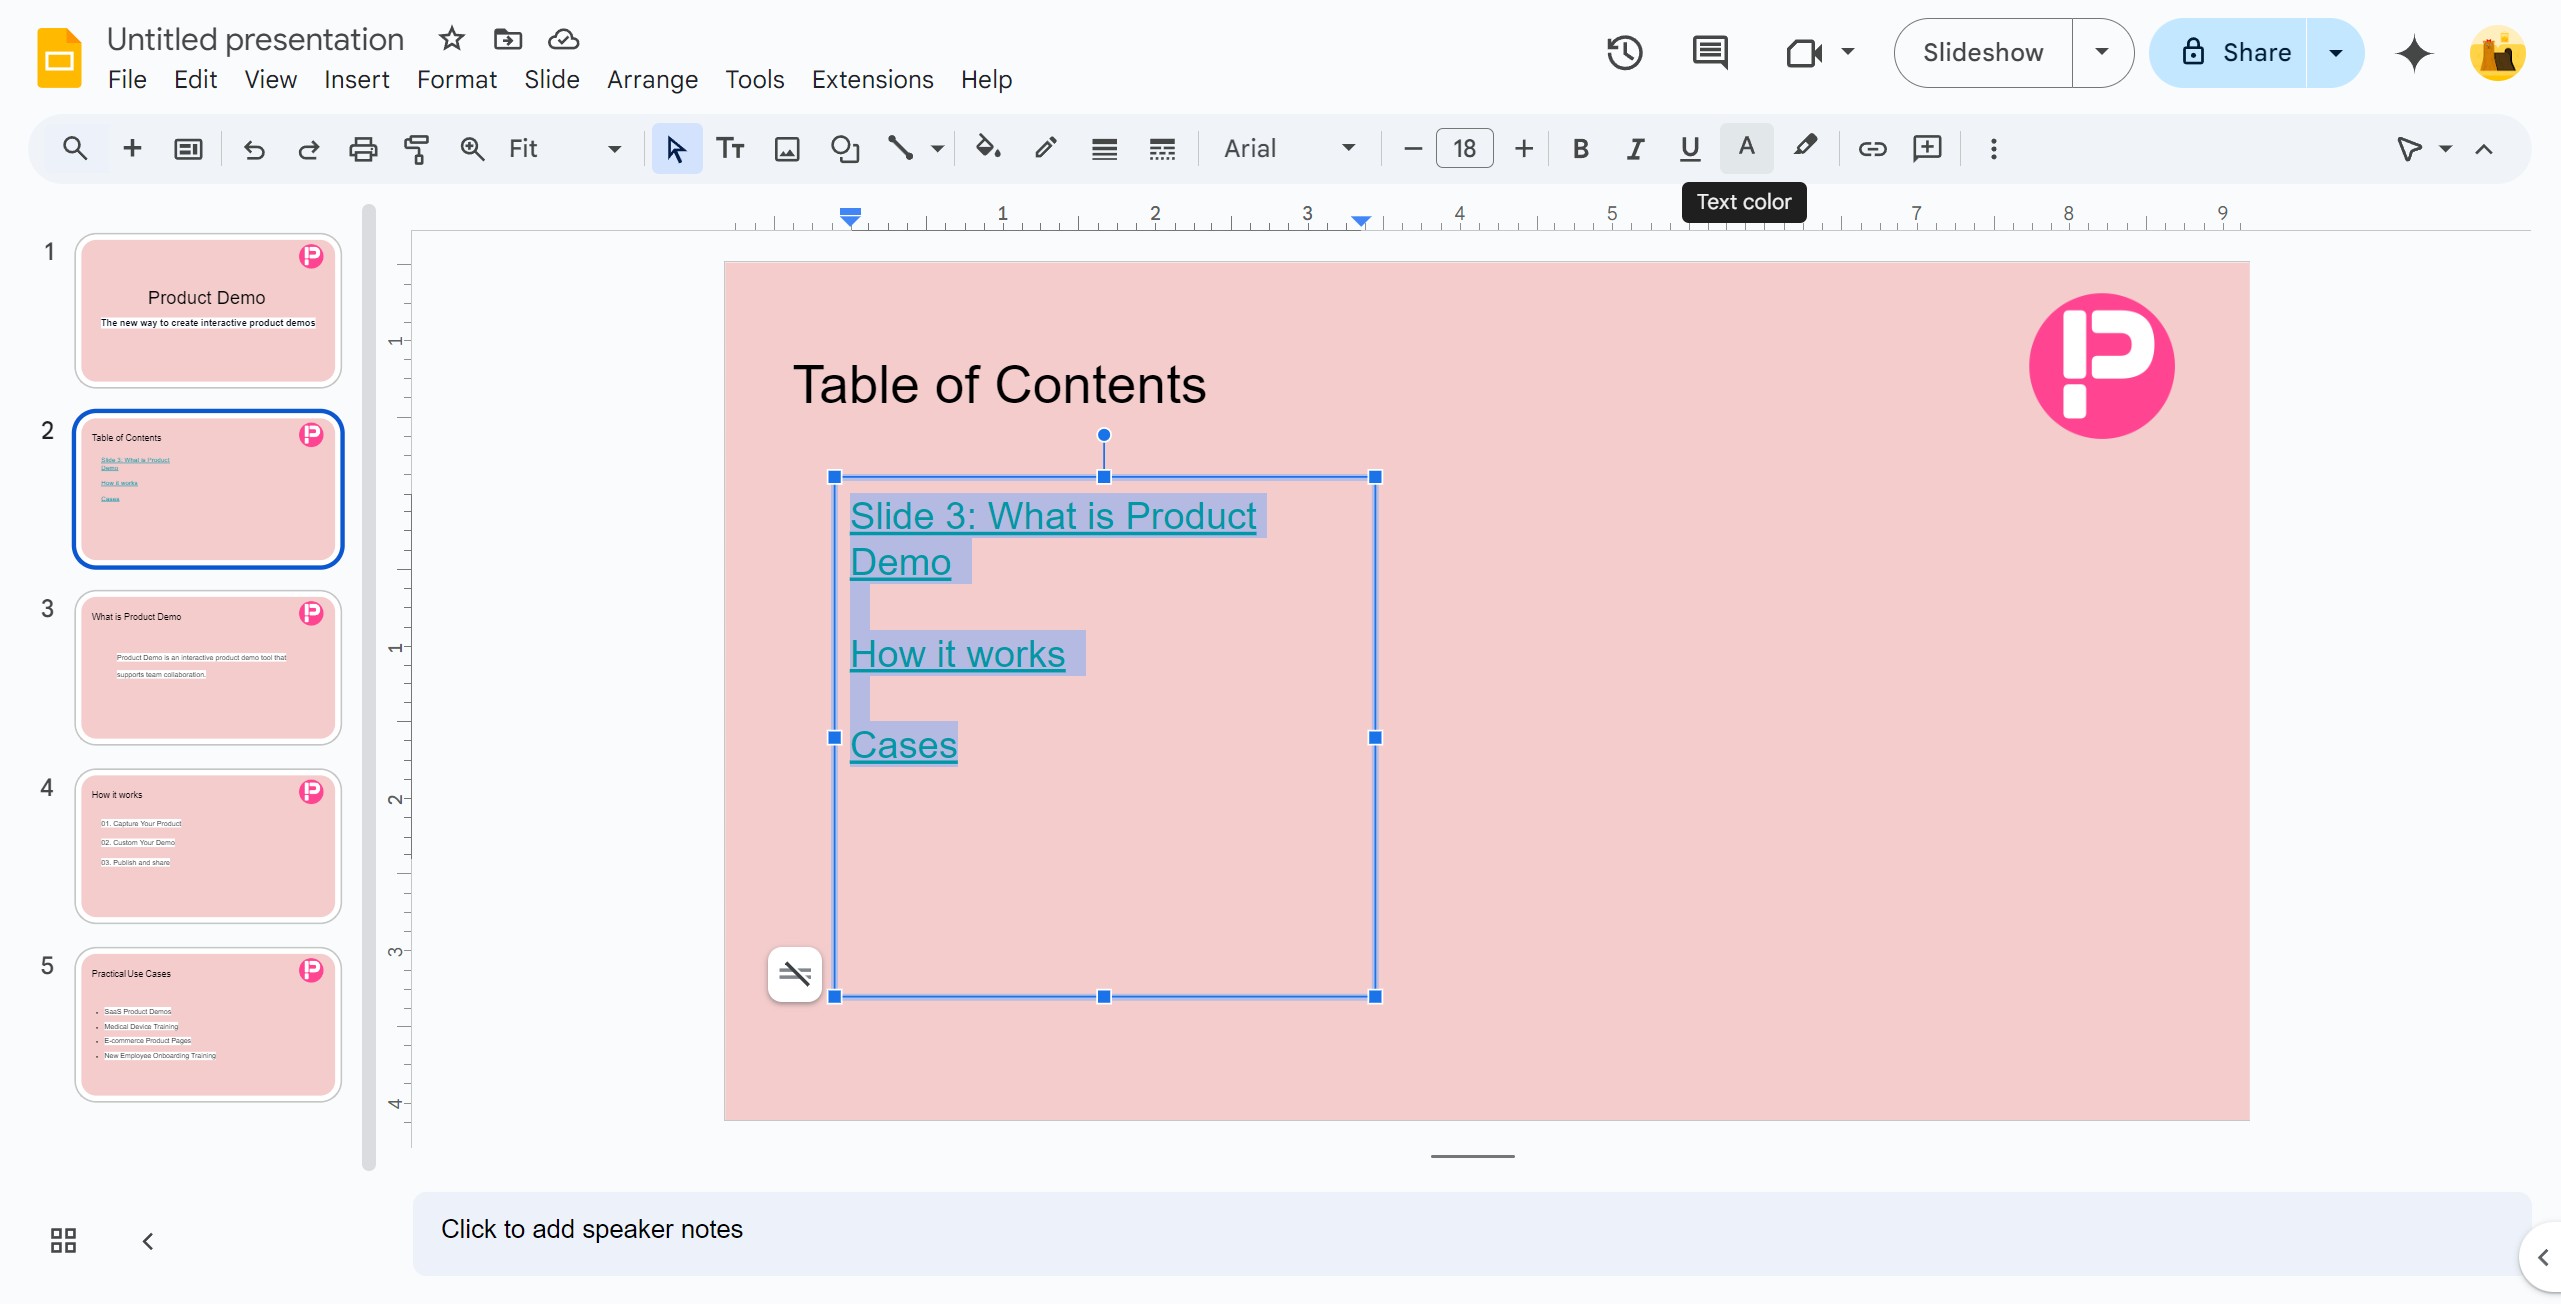Click the text autofit options icon
2561x1306 pixels.
tap(795, 974)
